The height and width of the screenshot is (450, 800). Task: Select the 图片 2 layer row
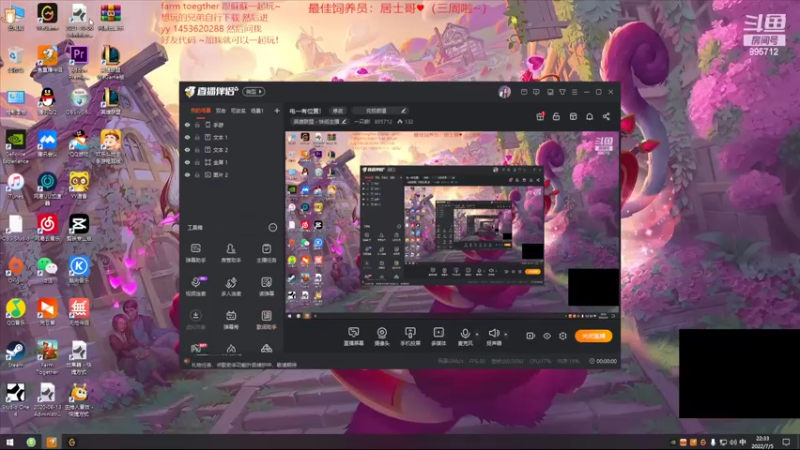232,175
